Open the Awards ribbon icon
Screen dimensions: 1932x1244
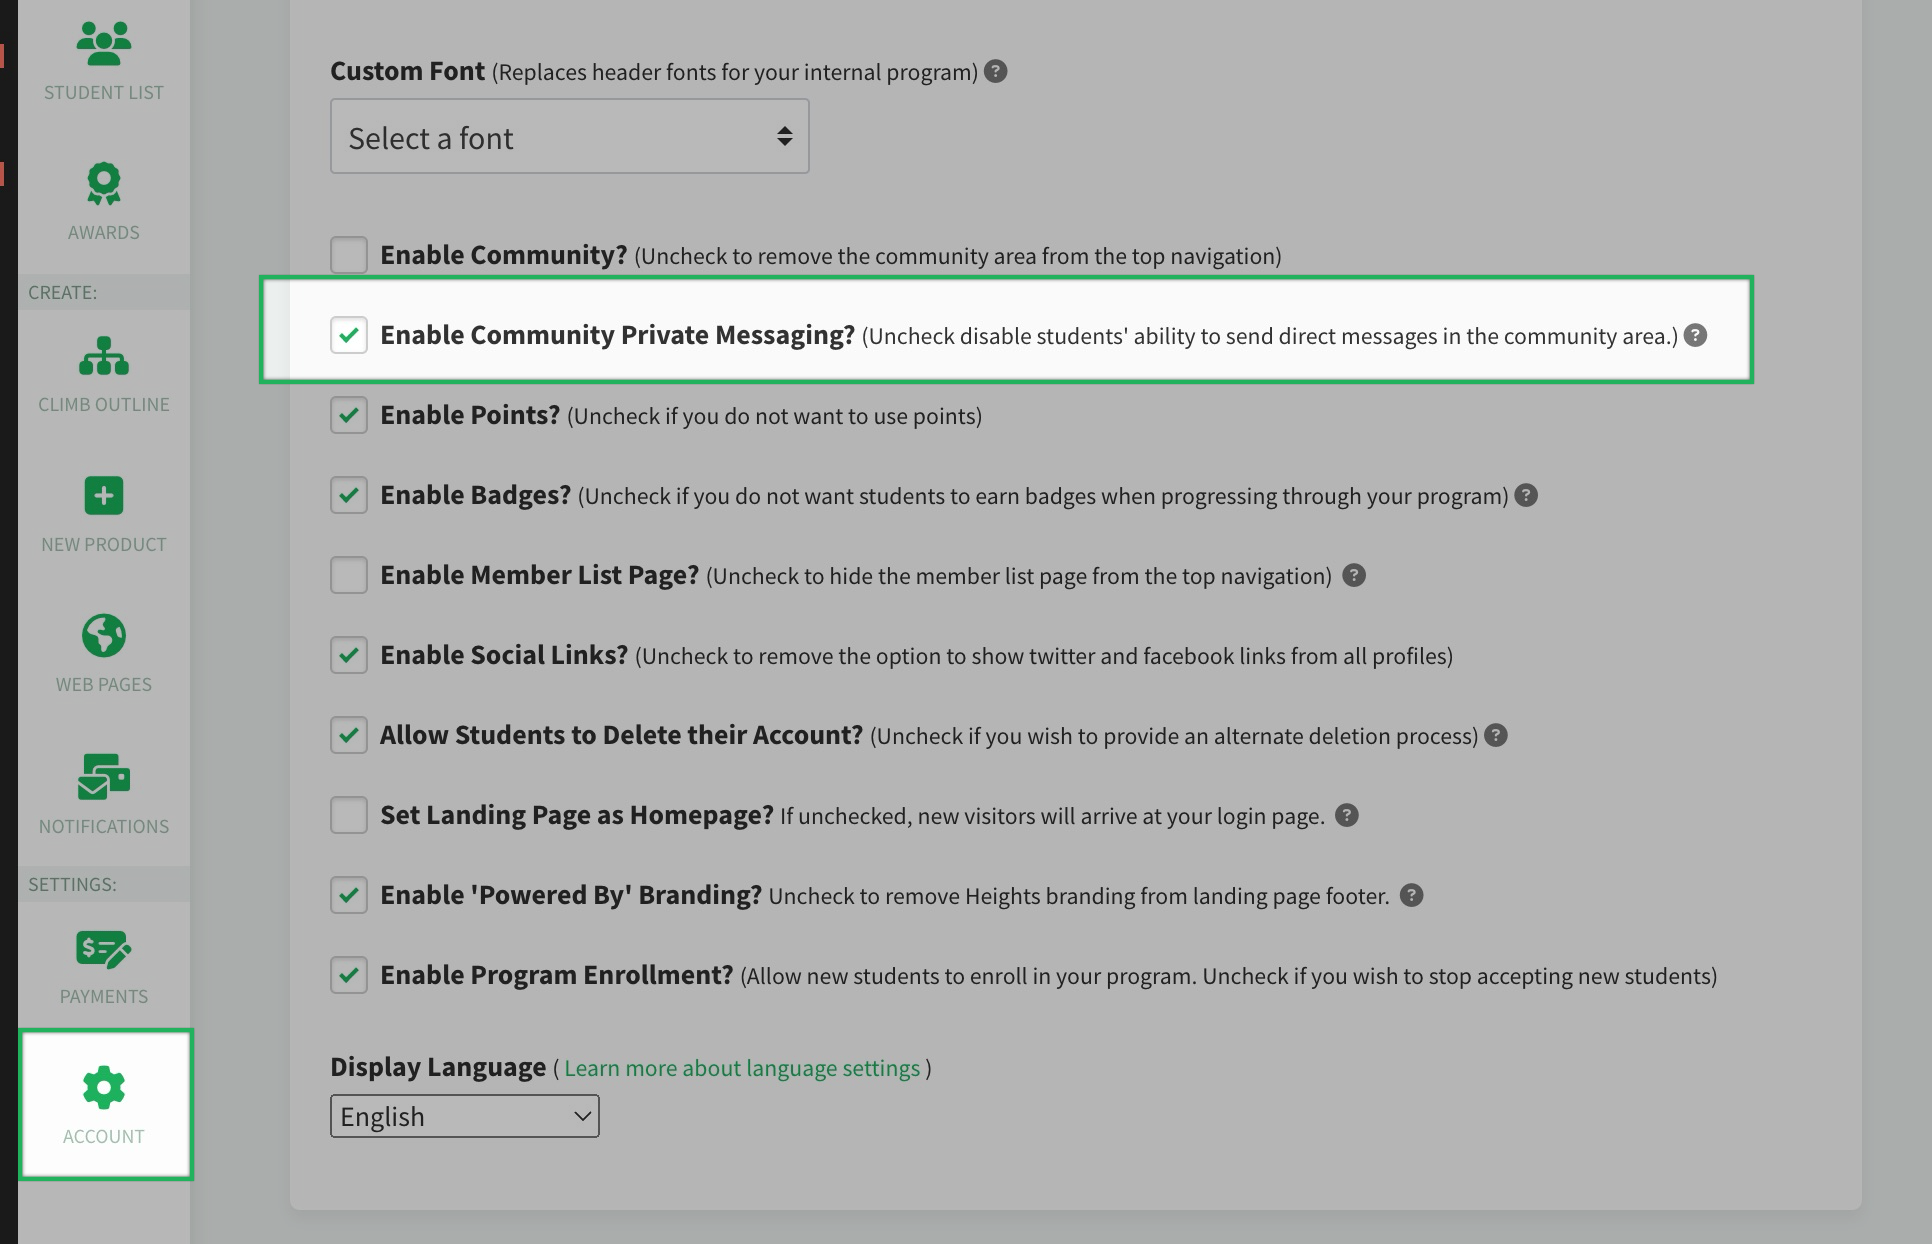(104, 183)
